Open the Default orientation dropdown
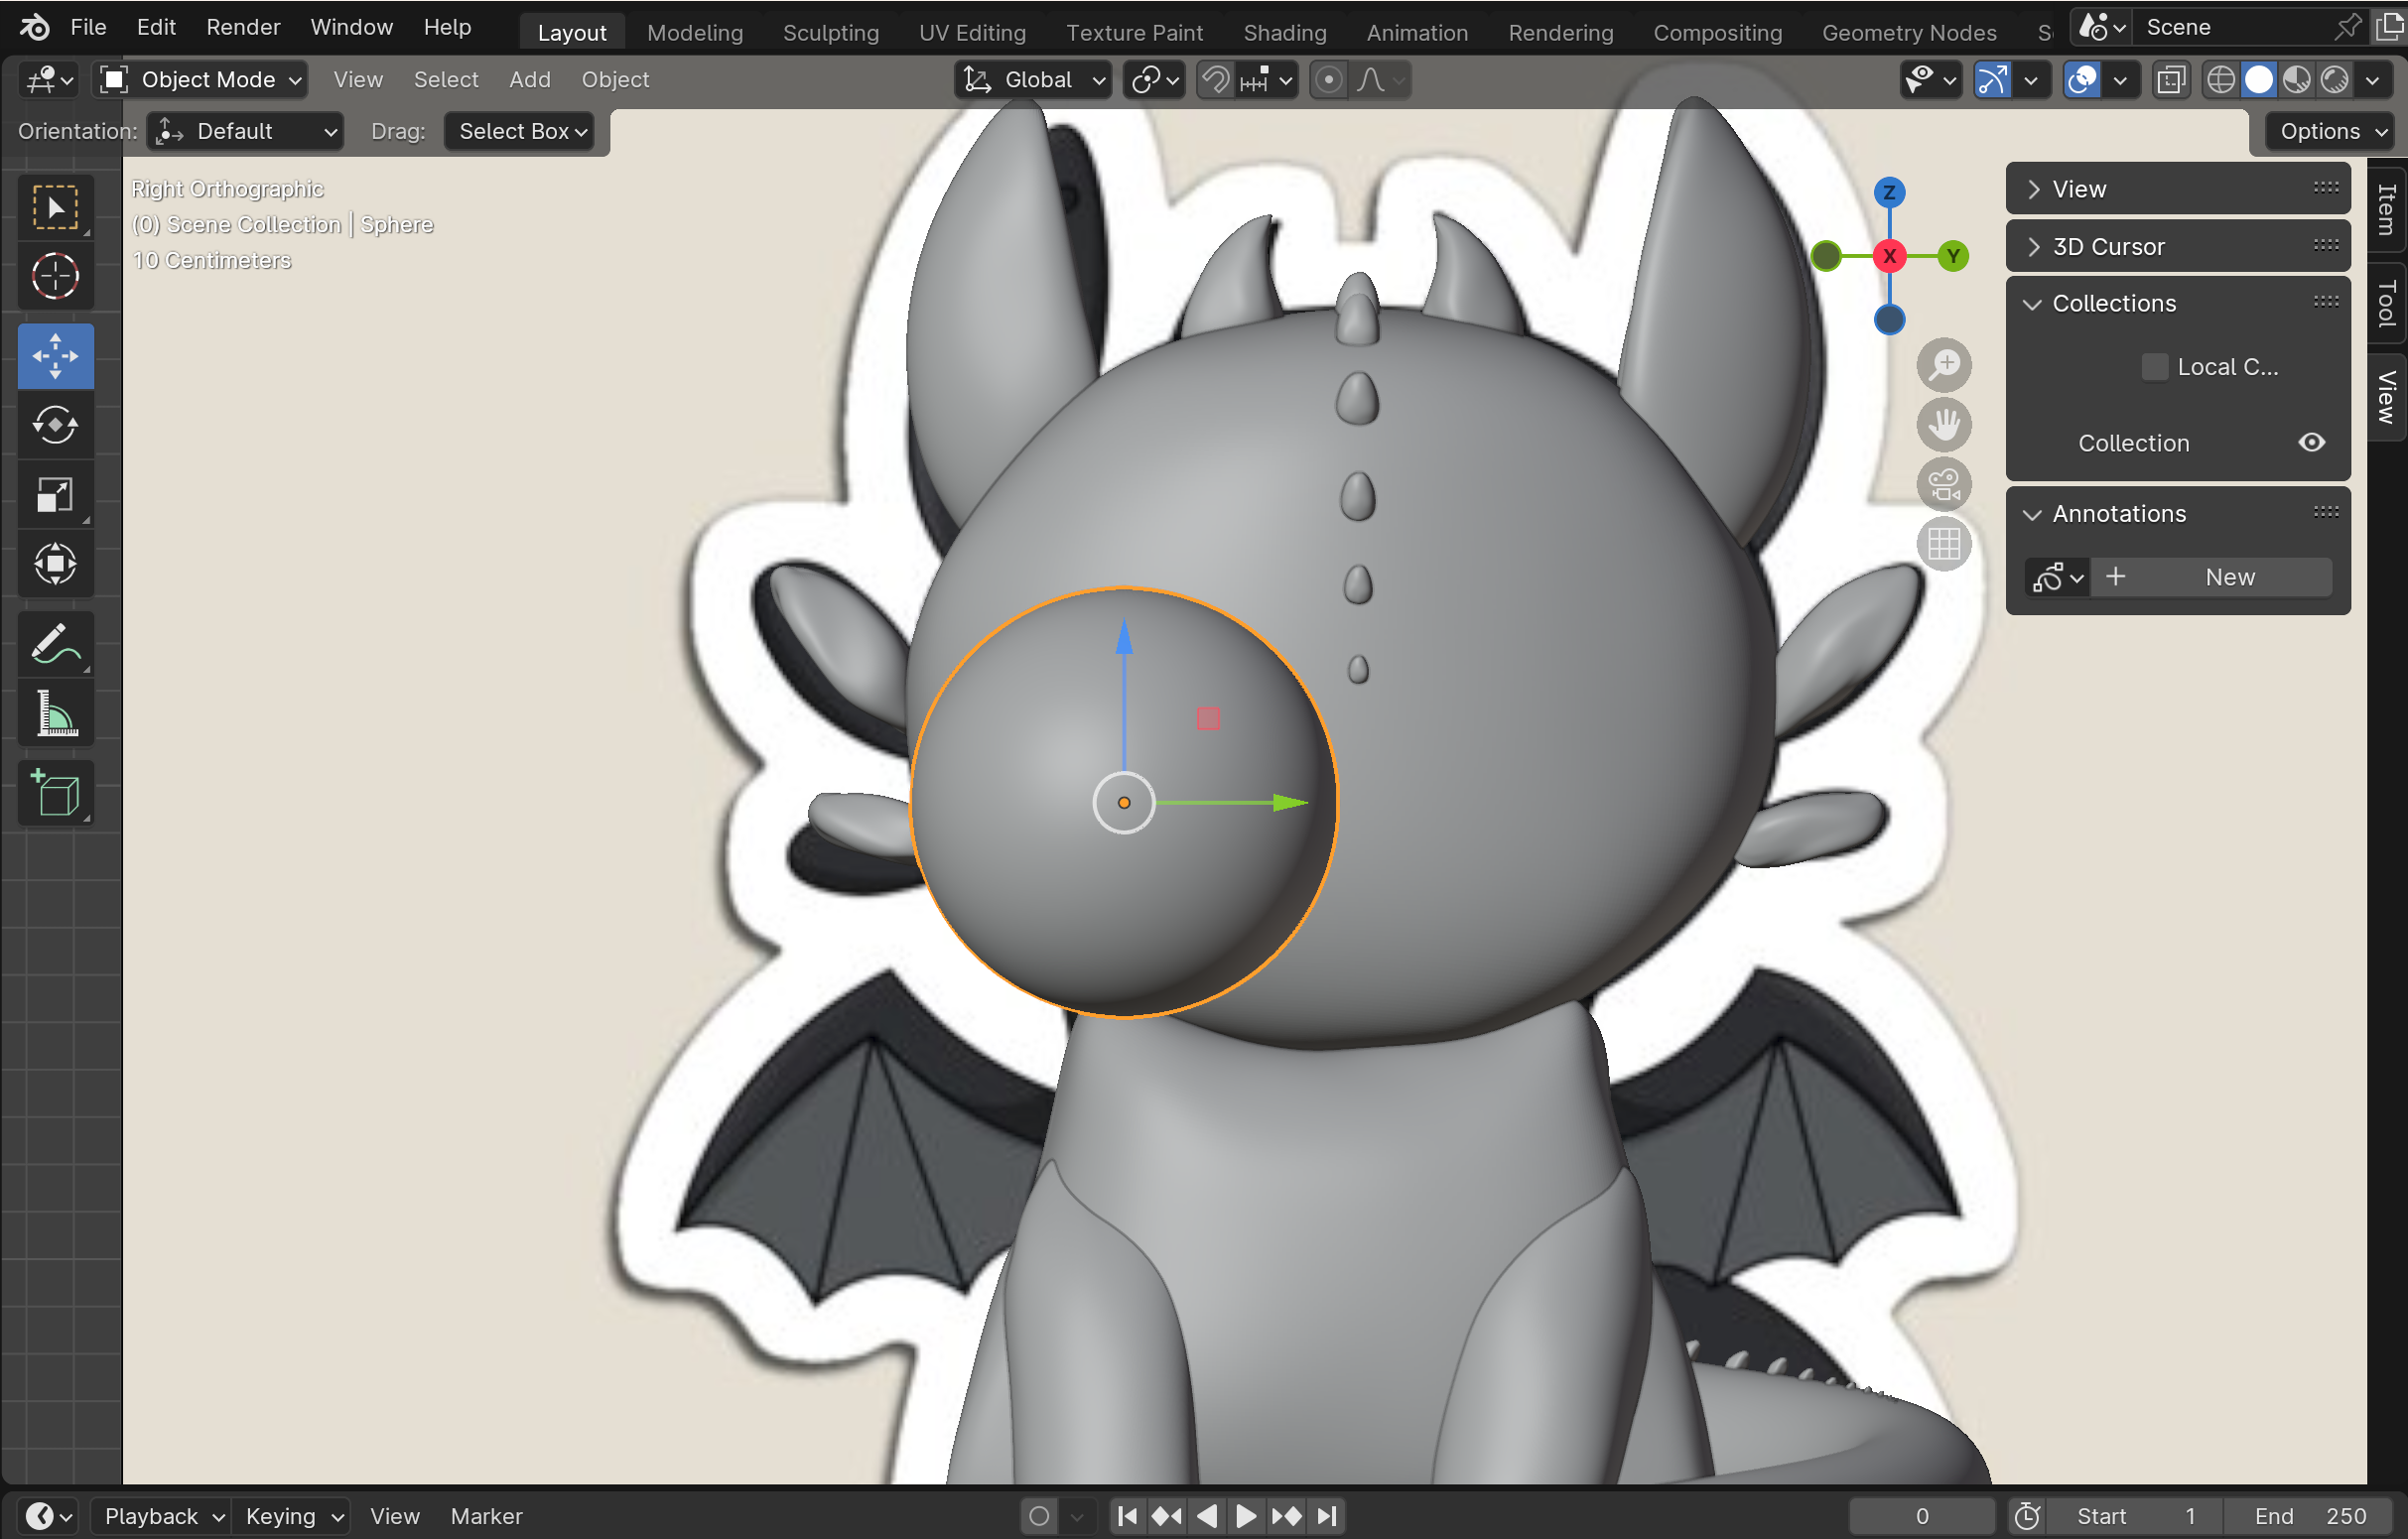The image size is (2408, 1539). click(246, 131)
